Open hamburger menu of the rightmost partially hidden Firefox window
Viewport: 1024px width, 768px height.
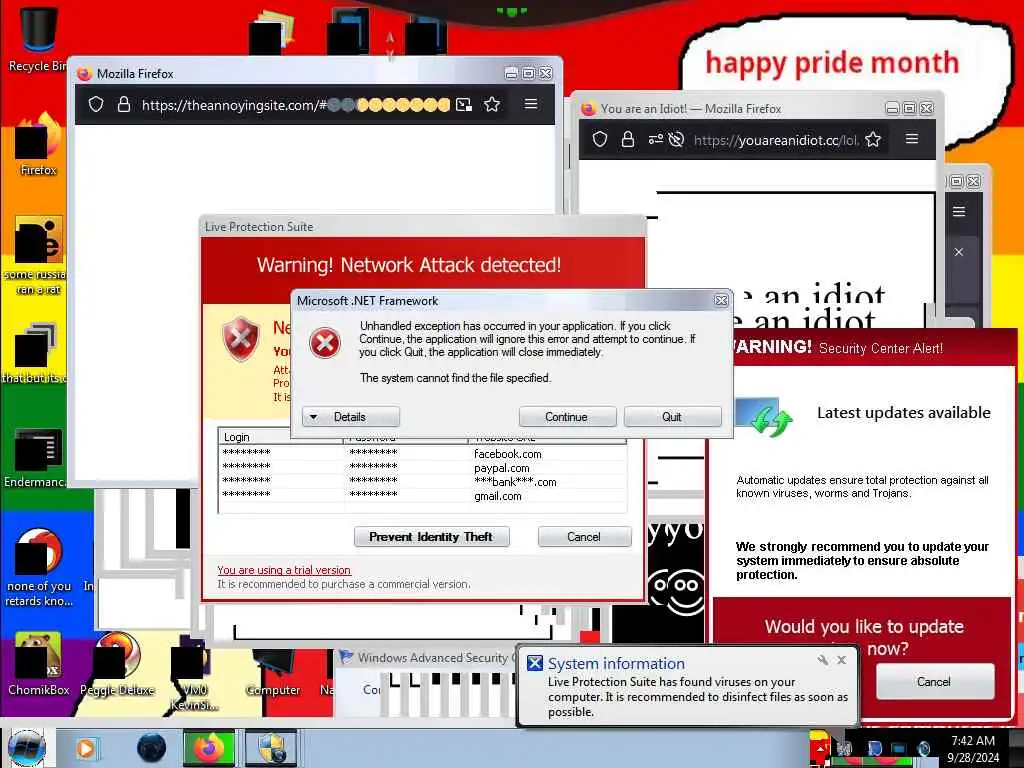coord(959,212)
